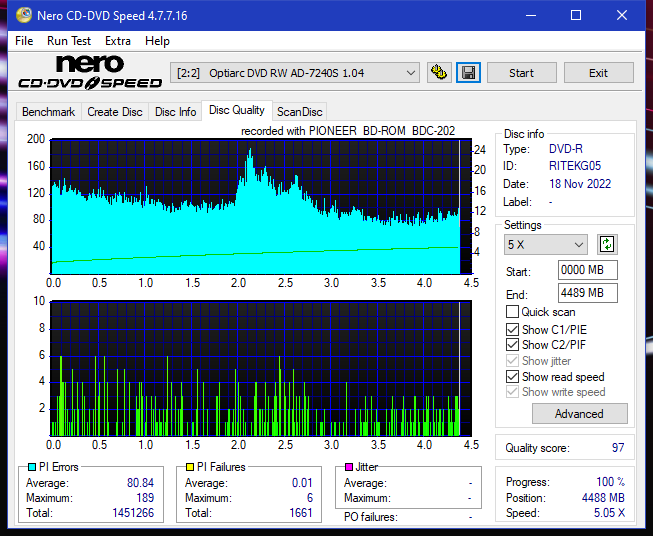Screen dimensions: 653x536
Task: Click the refresh speed settings icon
Action: click(x=607, y=244)
